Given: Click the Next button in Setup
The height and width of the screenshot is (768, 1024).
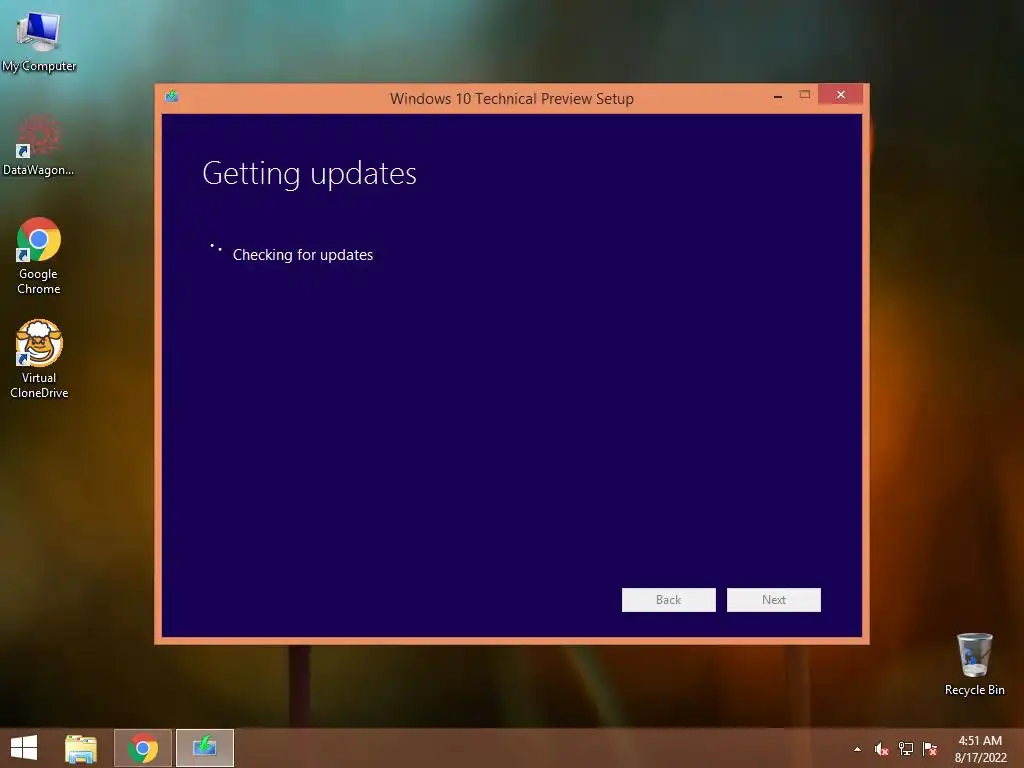Looking at the screenshot, I should coord(774,600).
